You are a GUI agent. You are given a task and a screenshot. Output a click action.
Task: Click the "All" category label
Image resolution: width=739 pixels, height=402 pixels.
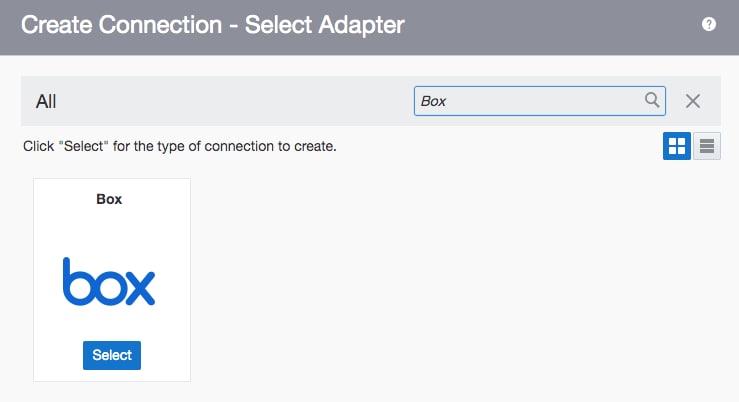click(x=46, y=101)
